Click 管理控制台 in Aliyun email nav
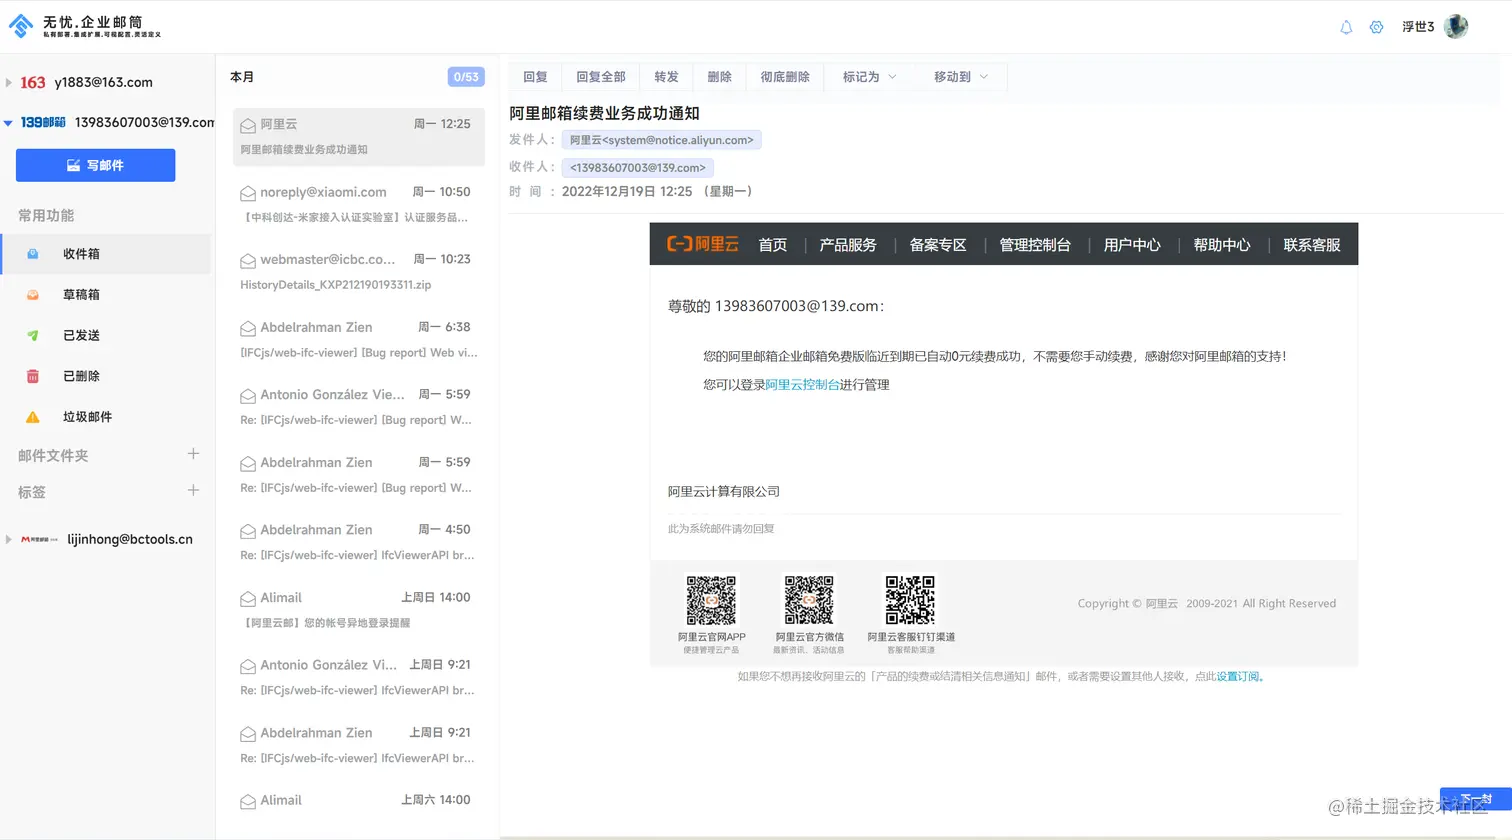 [x=1035, y=245]
